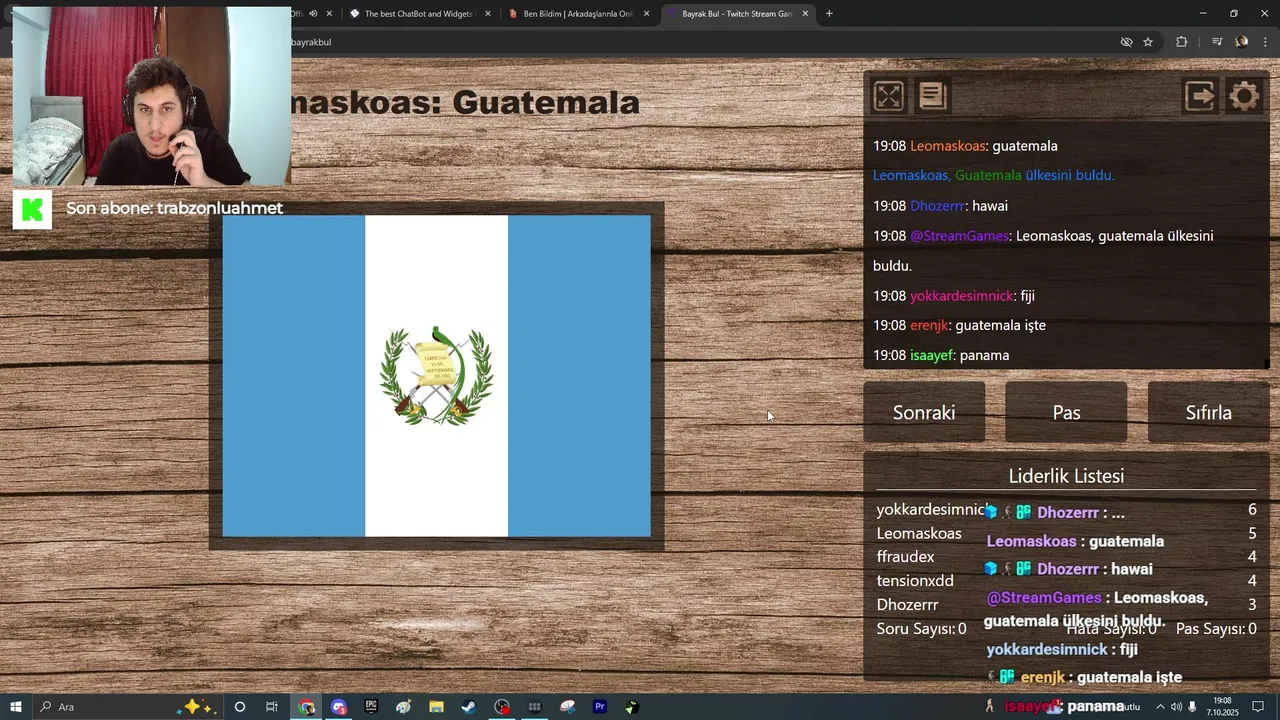The width and height of the screenshot is (1280, 720).
Task: Open the volume control in system tray
Action: pyautogui.click(x=1176, y=707)
